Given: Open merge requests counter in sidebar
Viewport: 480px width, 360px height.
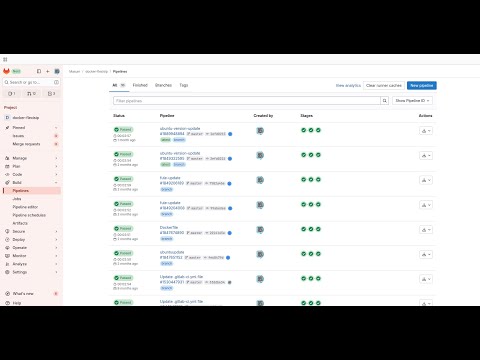Looking at the screenshot, I should pyautogui.click(x=31, y=94).
